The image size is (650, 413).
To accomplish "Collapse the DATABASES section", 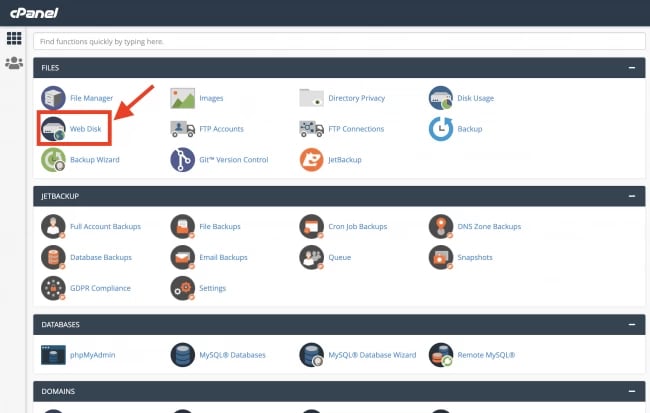I will point(631,324).
